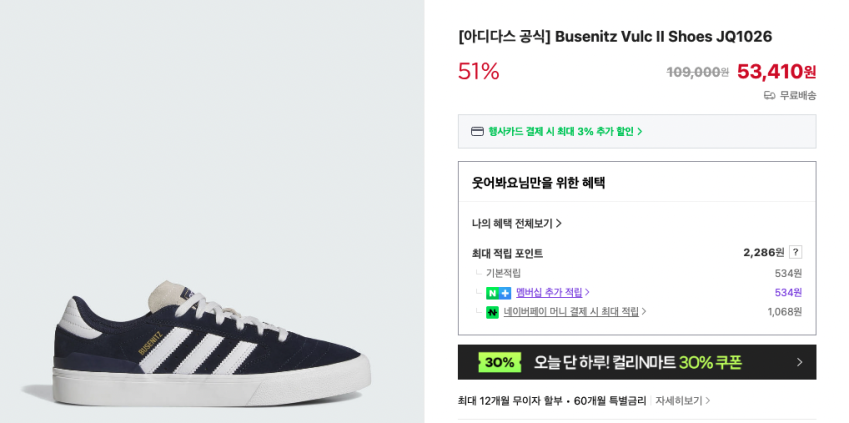This screenshot has width=849, height=423.
Task: Open the points help question mark
Action: (795, 252)
